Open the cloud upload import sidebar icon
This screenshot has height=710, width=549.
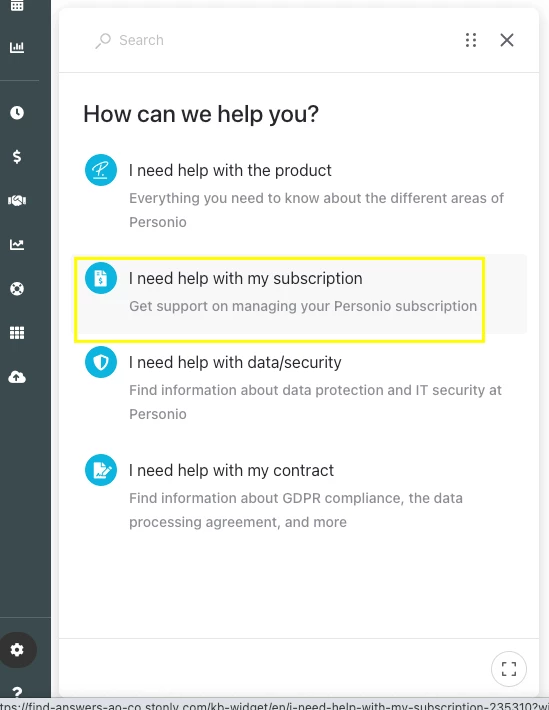17,377
